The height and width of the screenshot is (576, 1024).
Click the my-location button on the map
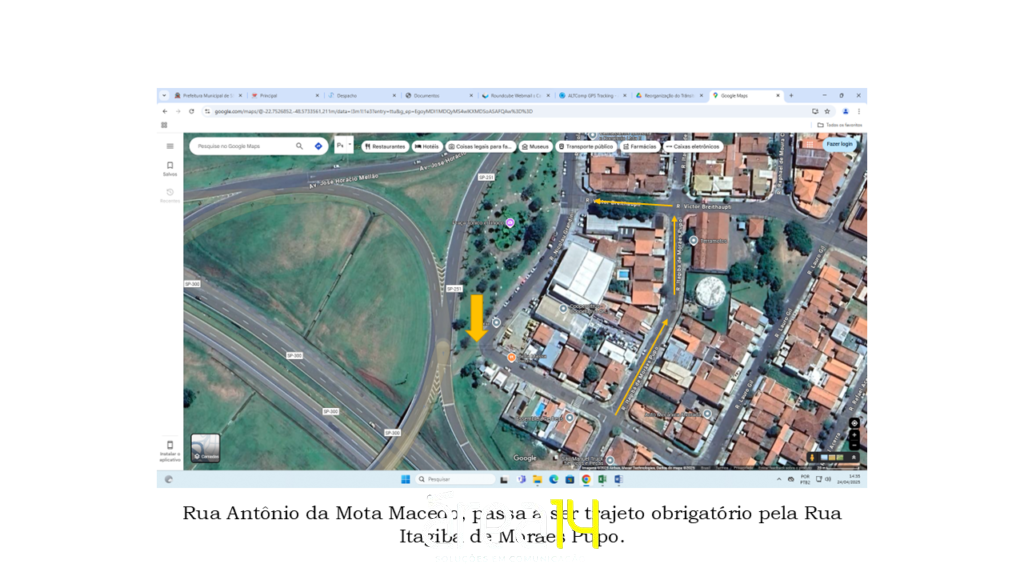click(854, 423)
